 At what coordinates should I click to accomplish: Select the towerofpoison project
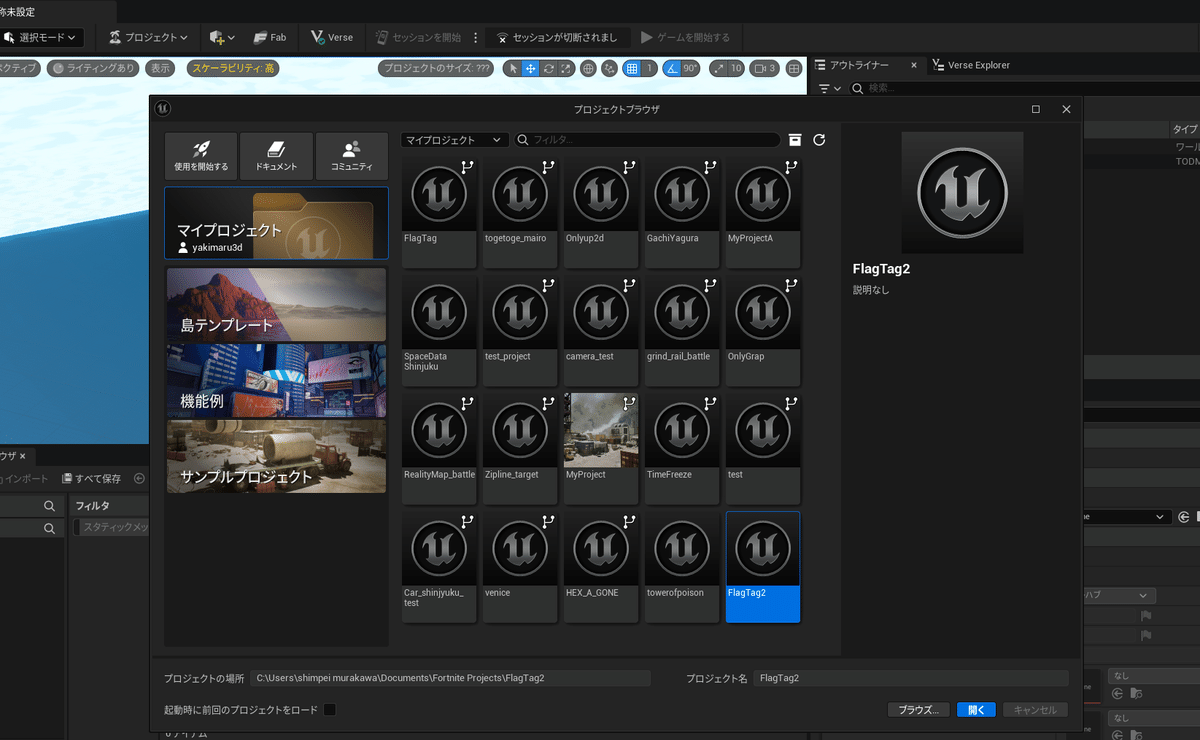[x=682, y=566]
